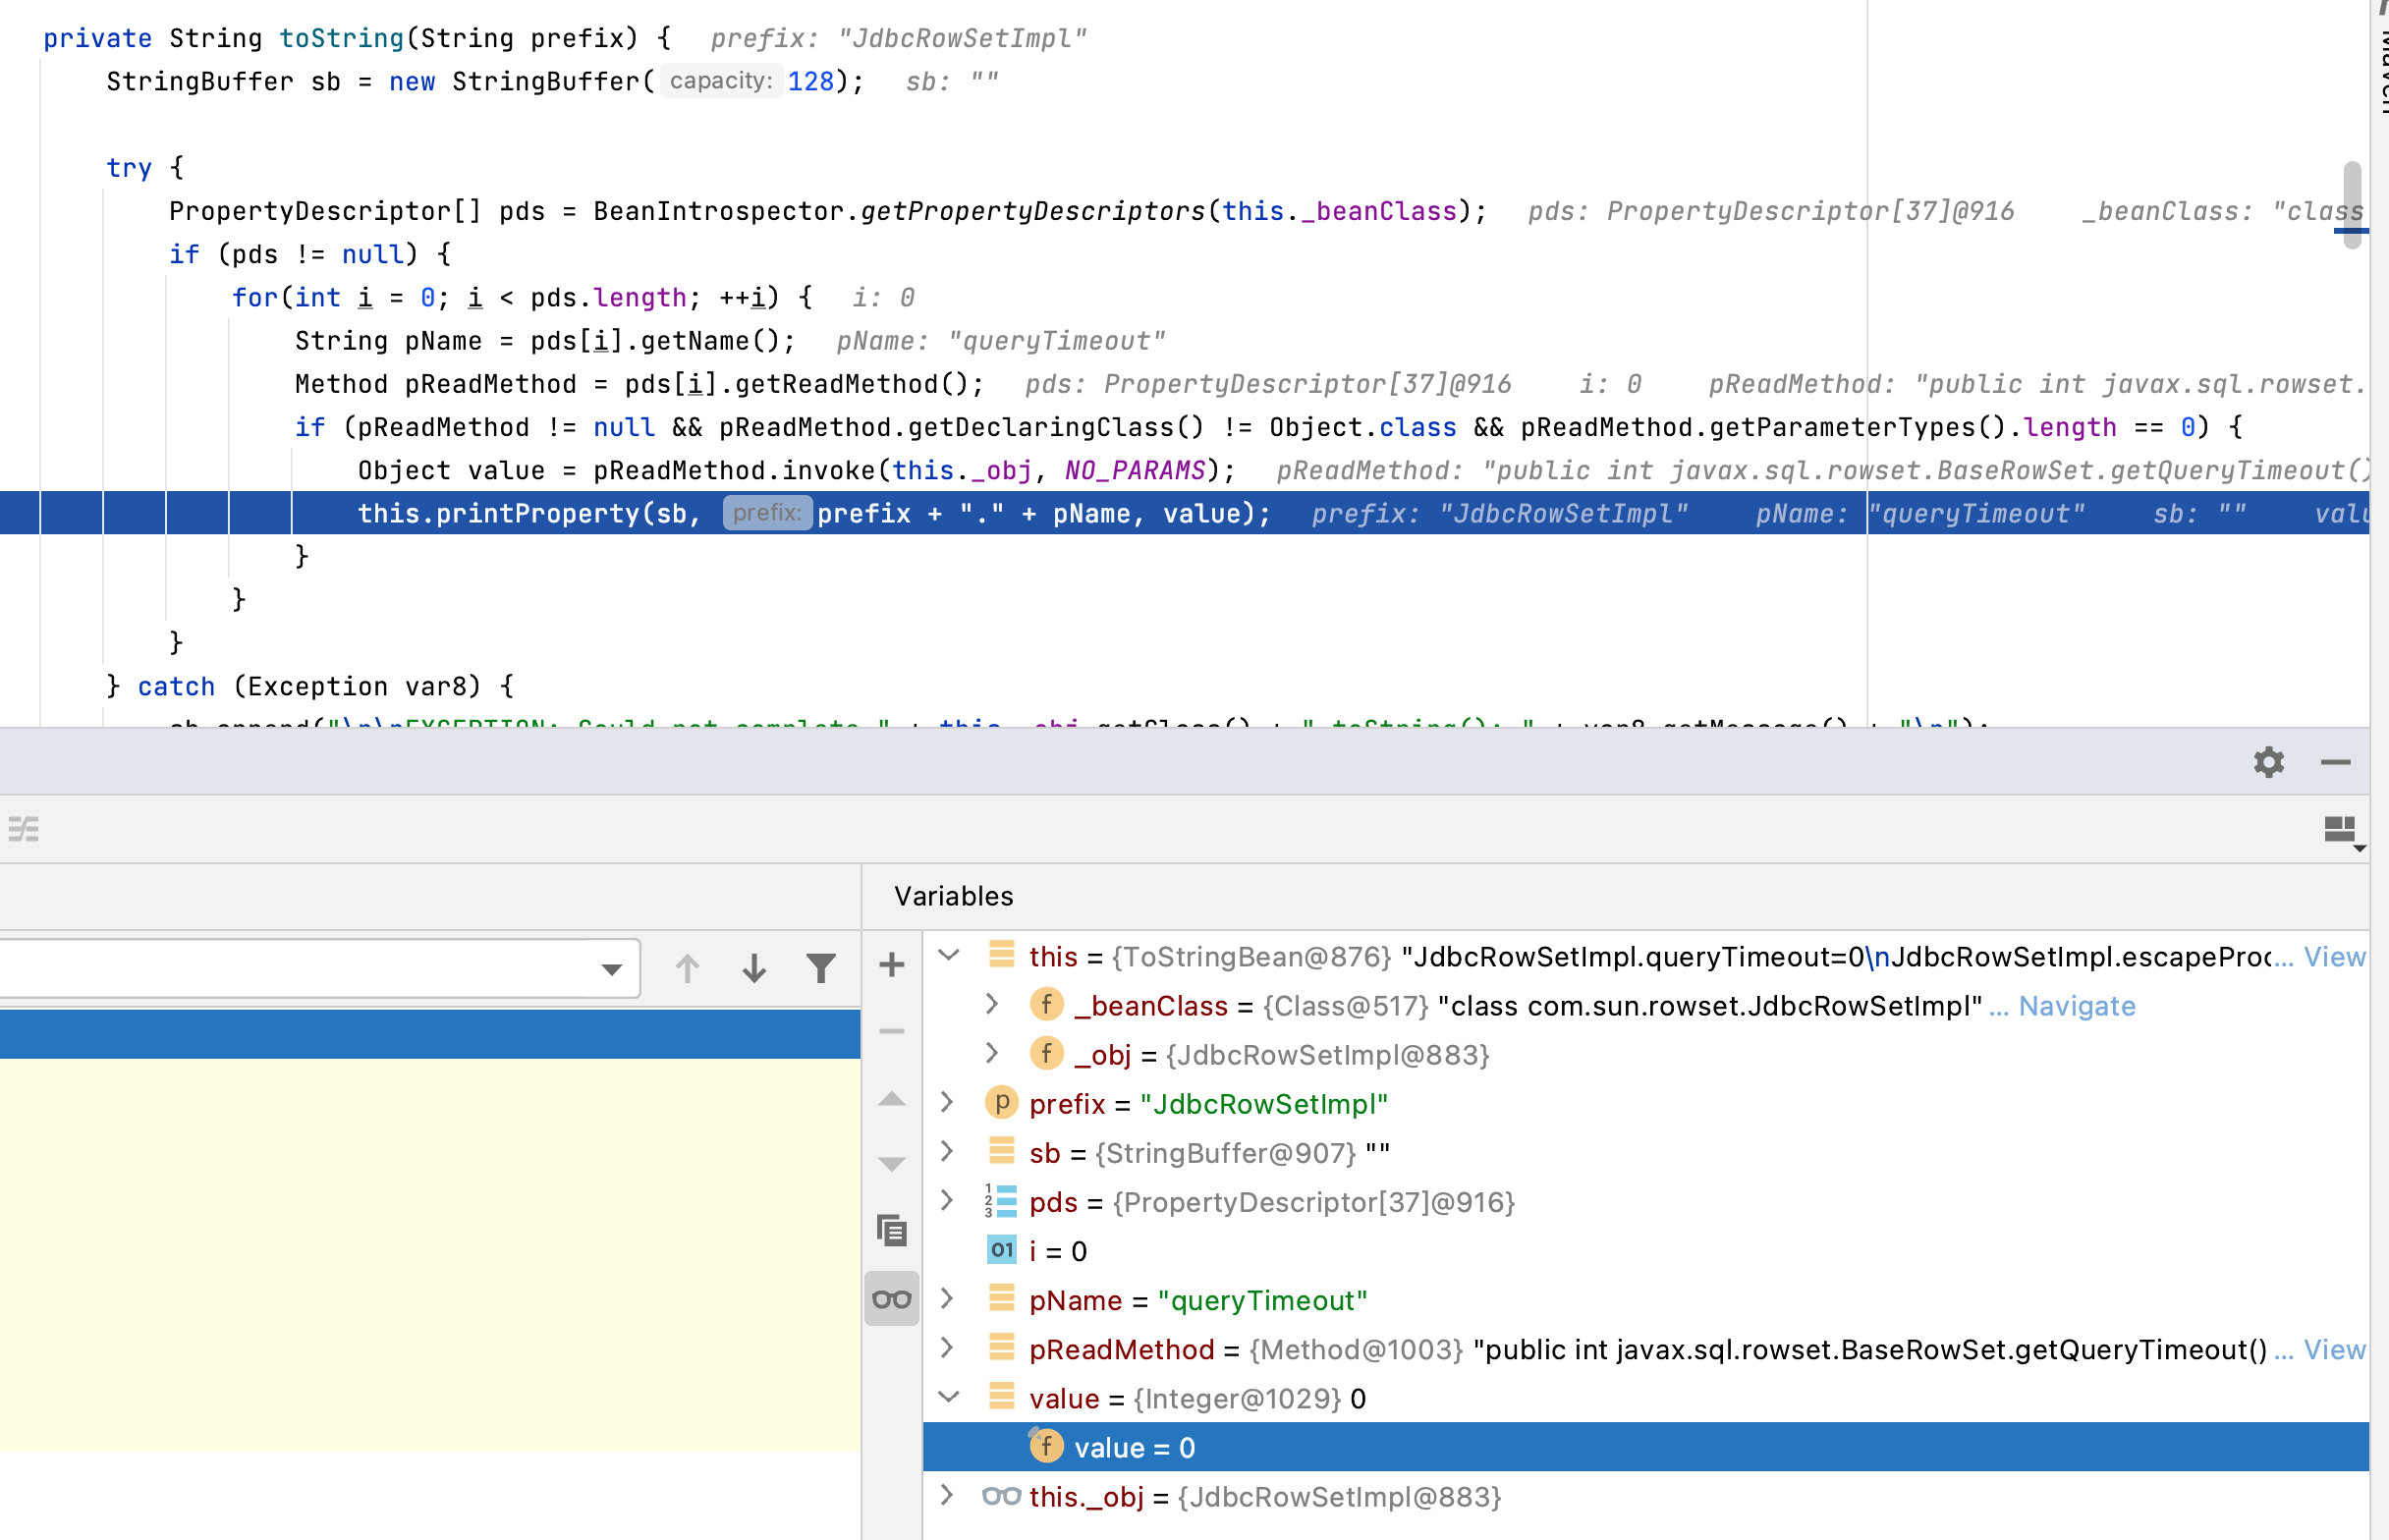The height and width of the screenshot is (1540, 2389).
Task: Click the filter frames funnel icon
Action: click(x=820, y=967)
